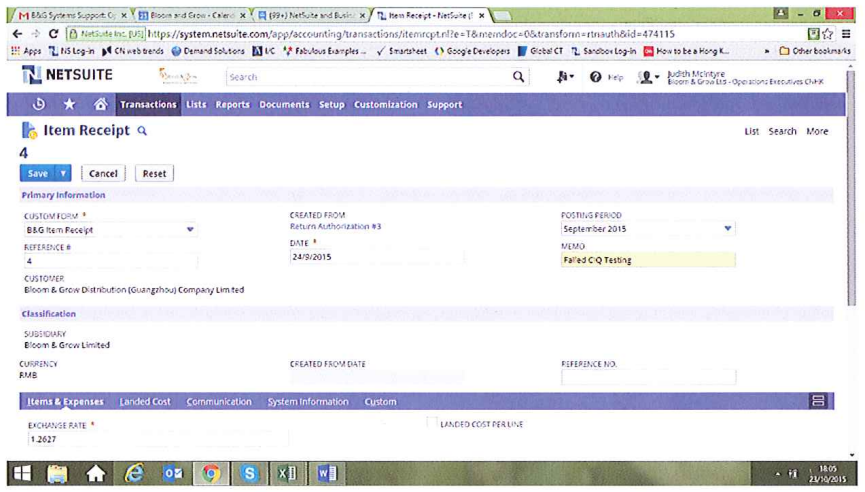865x492 pixels.
Task: Expand the Save button dropdown arrow
Action: pos(63,173)
